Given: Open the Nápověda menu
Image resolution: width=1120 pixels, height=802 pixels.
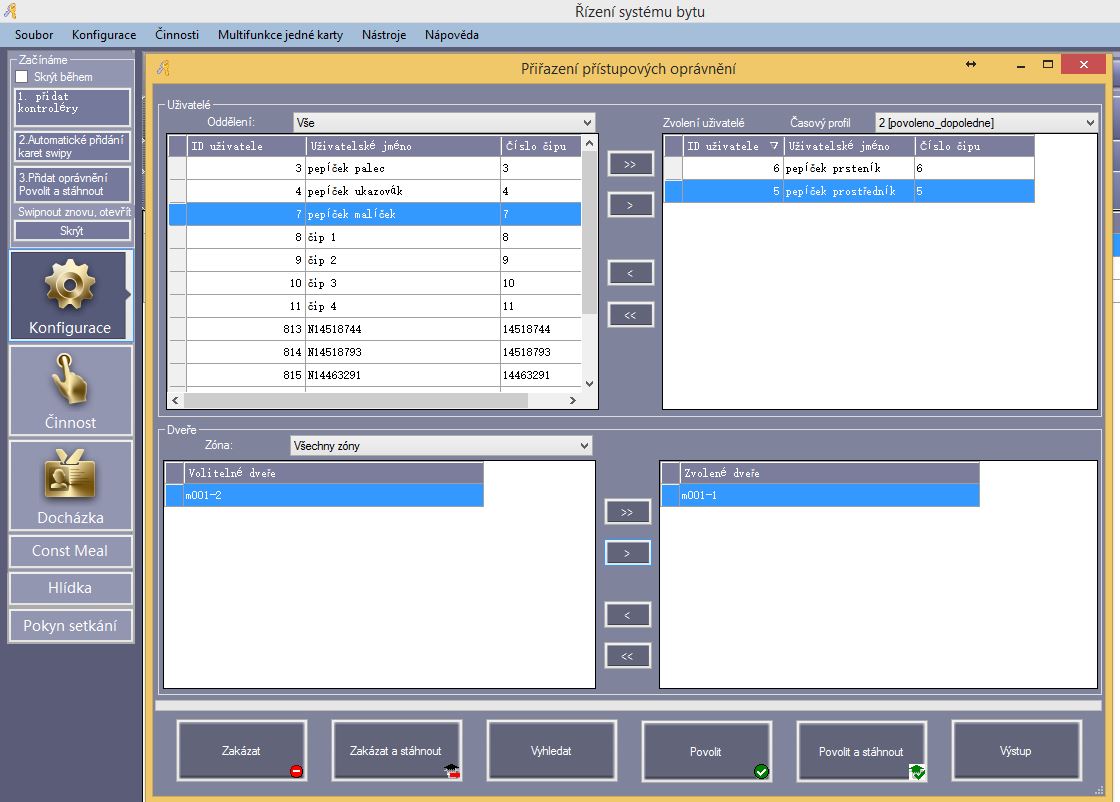Looking at the screenshot, I should tap(451, 34).
